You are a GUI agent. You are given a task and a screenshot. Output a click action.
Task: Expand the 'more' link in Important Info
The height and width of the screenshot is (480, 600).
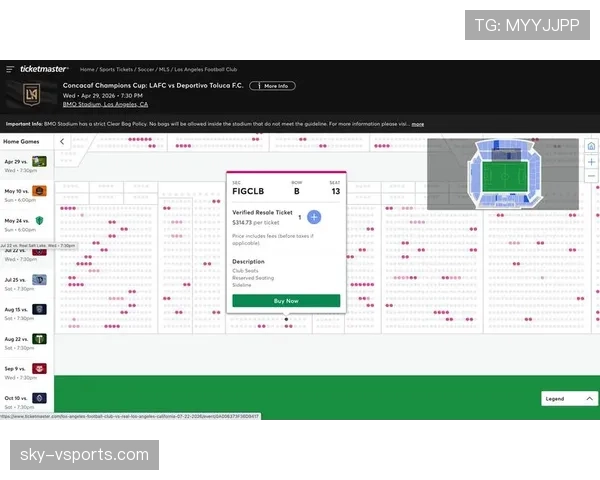pos(417,124)
